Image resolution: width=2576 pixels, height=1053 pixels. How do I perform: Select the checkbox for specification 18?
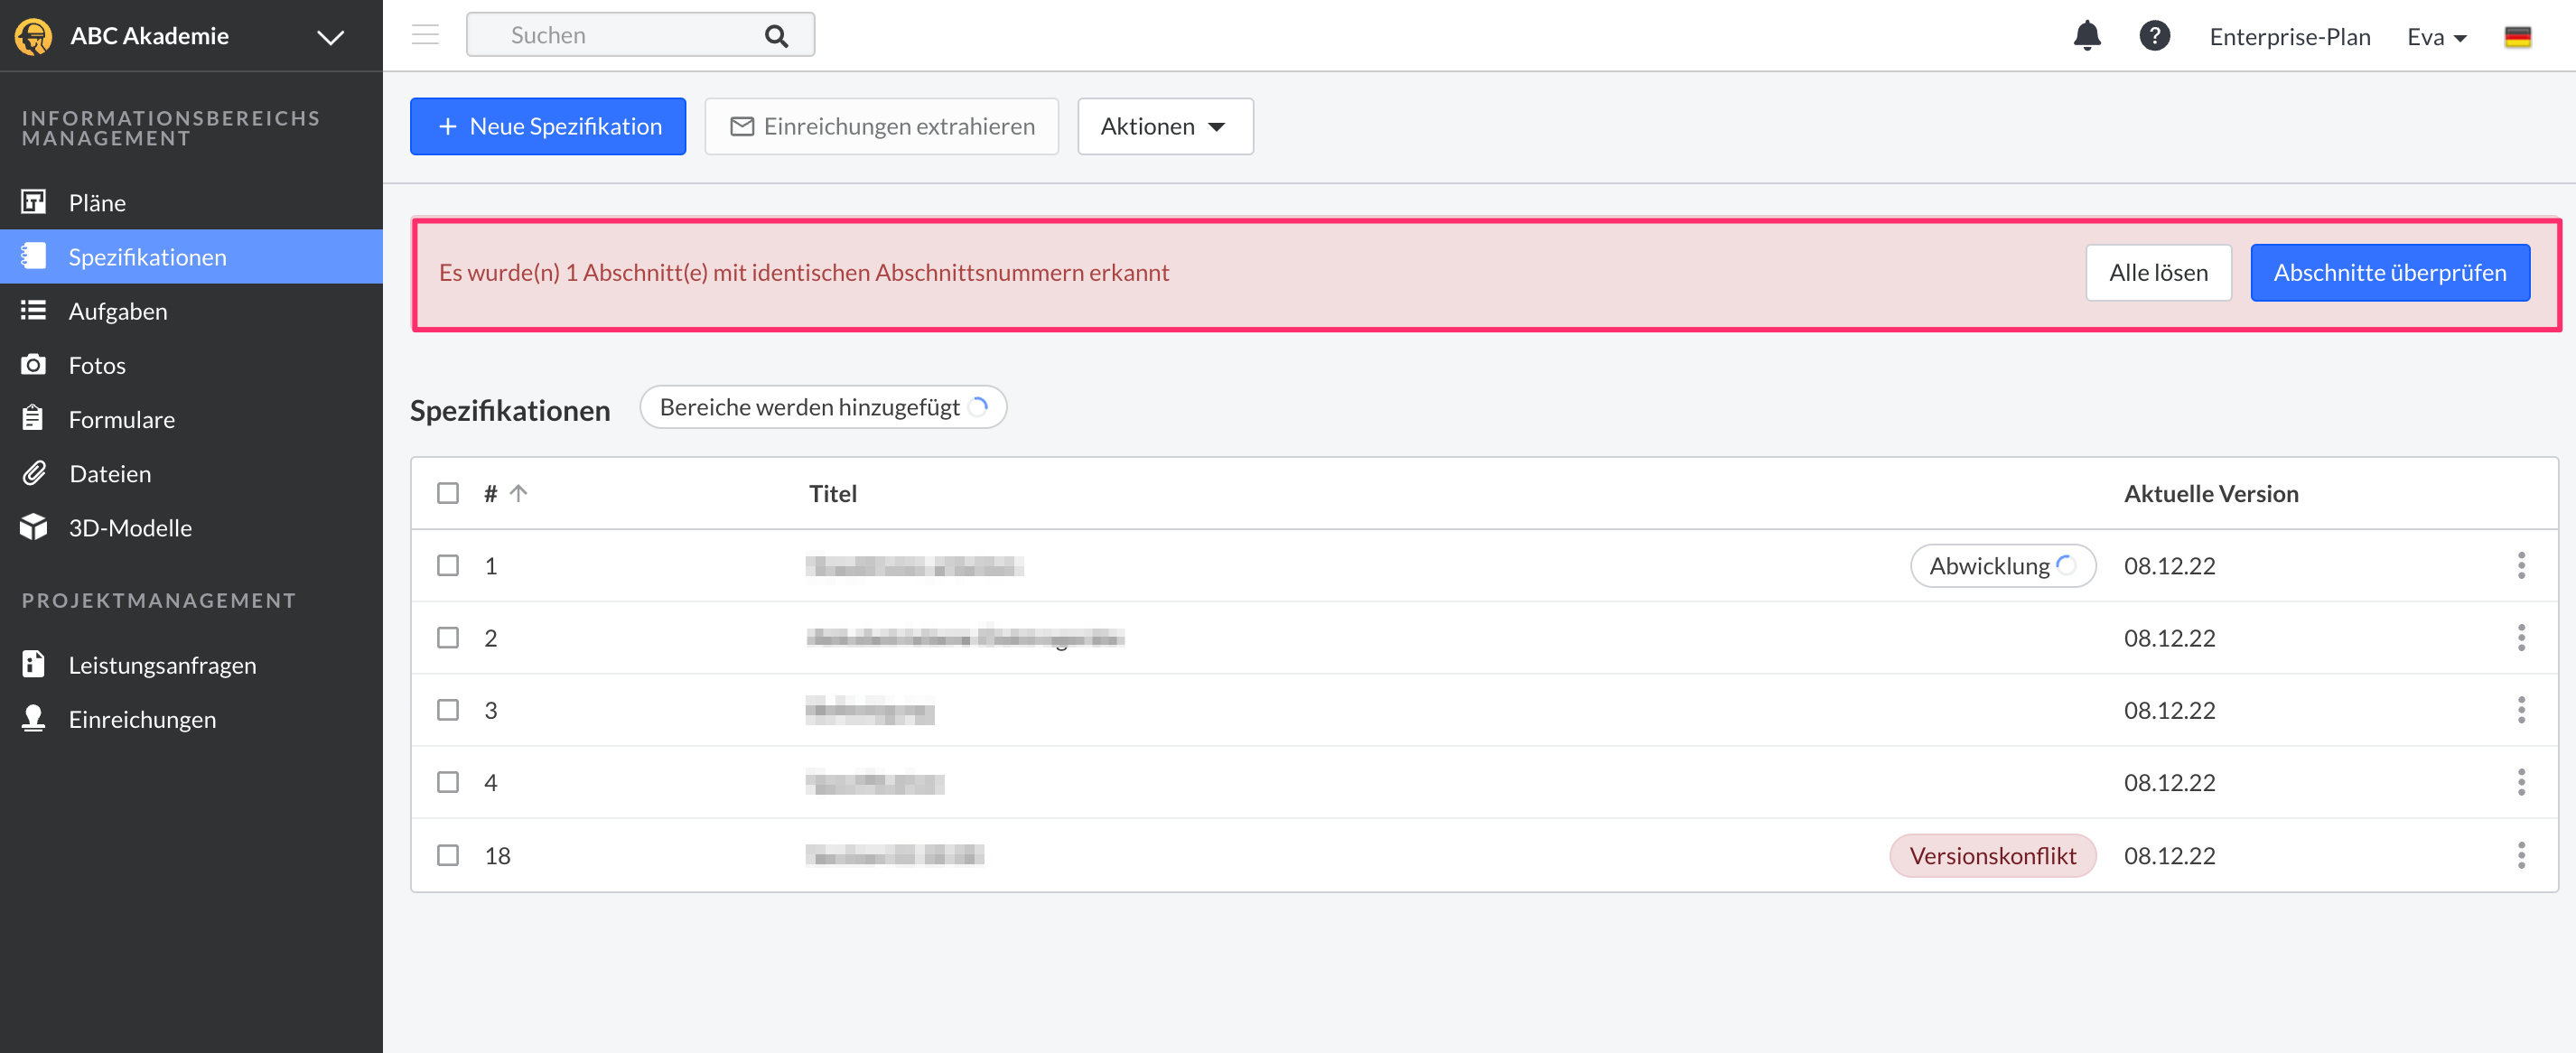click(448, 855)
